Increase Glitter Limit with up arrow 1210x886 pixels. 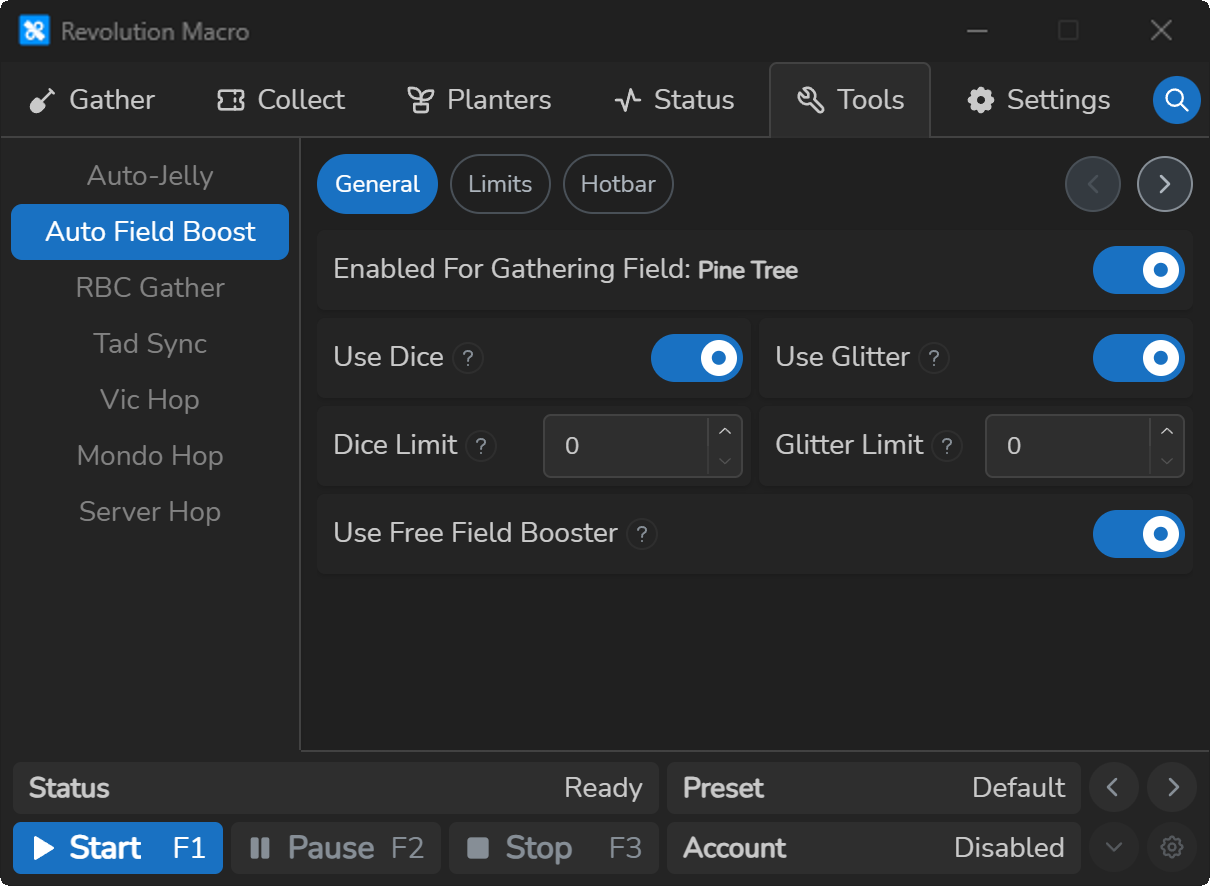pos(1167,431)
